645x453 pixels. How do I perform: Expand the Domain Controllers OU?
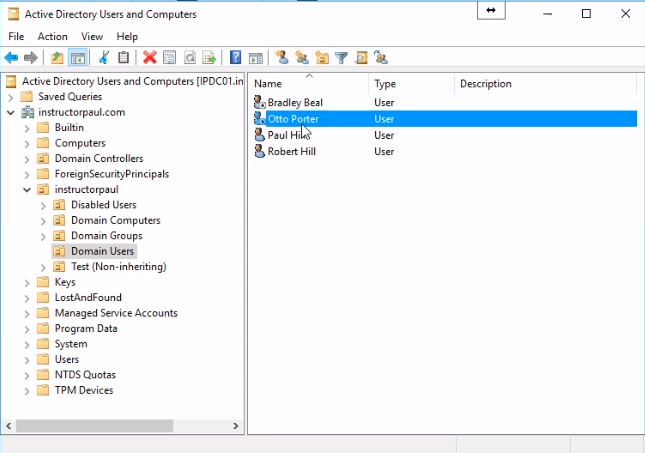click(x=27, y=159)
